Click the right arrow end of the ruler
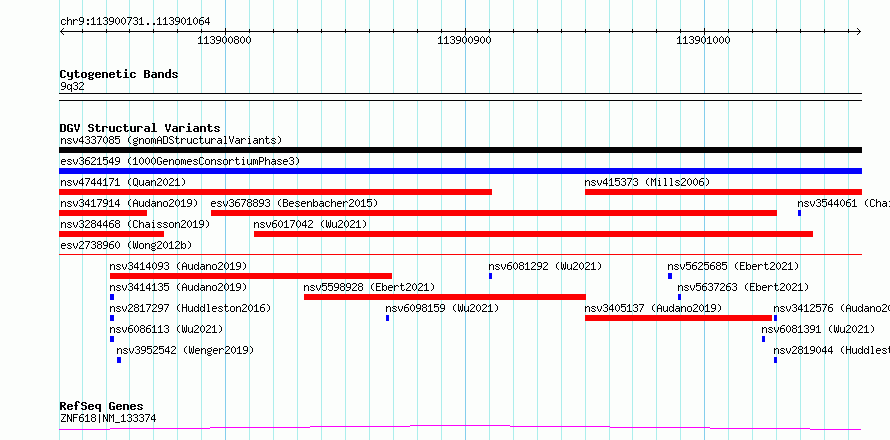The image size is (890, 440). pyautogui.click(x=858, y=31)
